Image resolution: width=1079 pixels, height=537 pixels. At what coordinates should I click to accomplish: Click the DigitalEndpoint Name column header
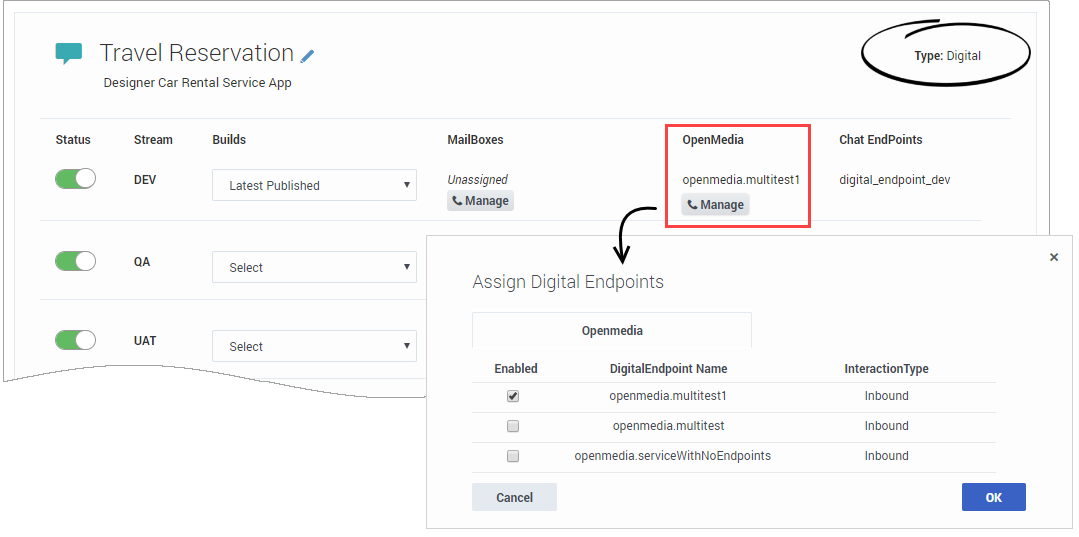pyautogui.click(x=668, y=369)
